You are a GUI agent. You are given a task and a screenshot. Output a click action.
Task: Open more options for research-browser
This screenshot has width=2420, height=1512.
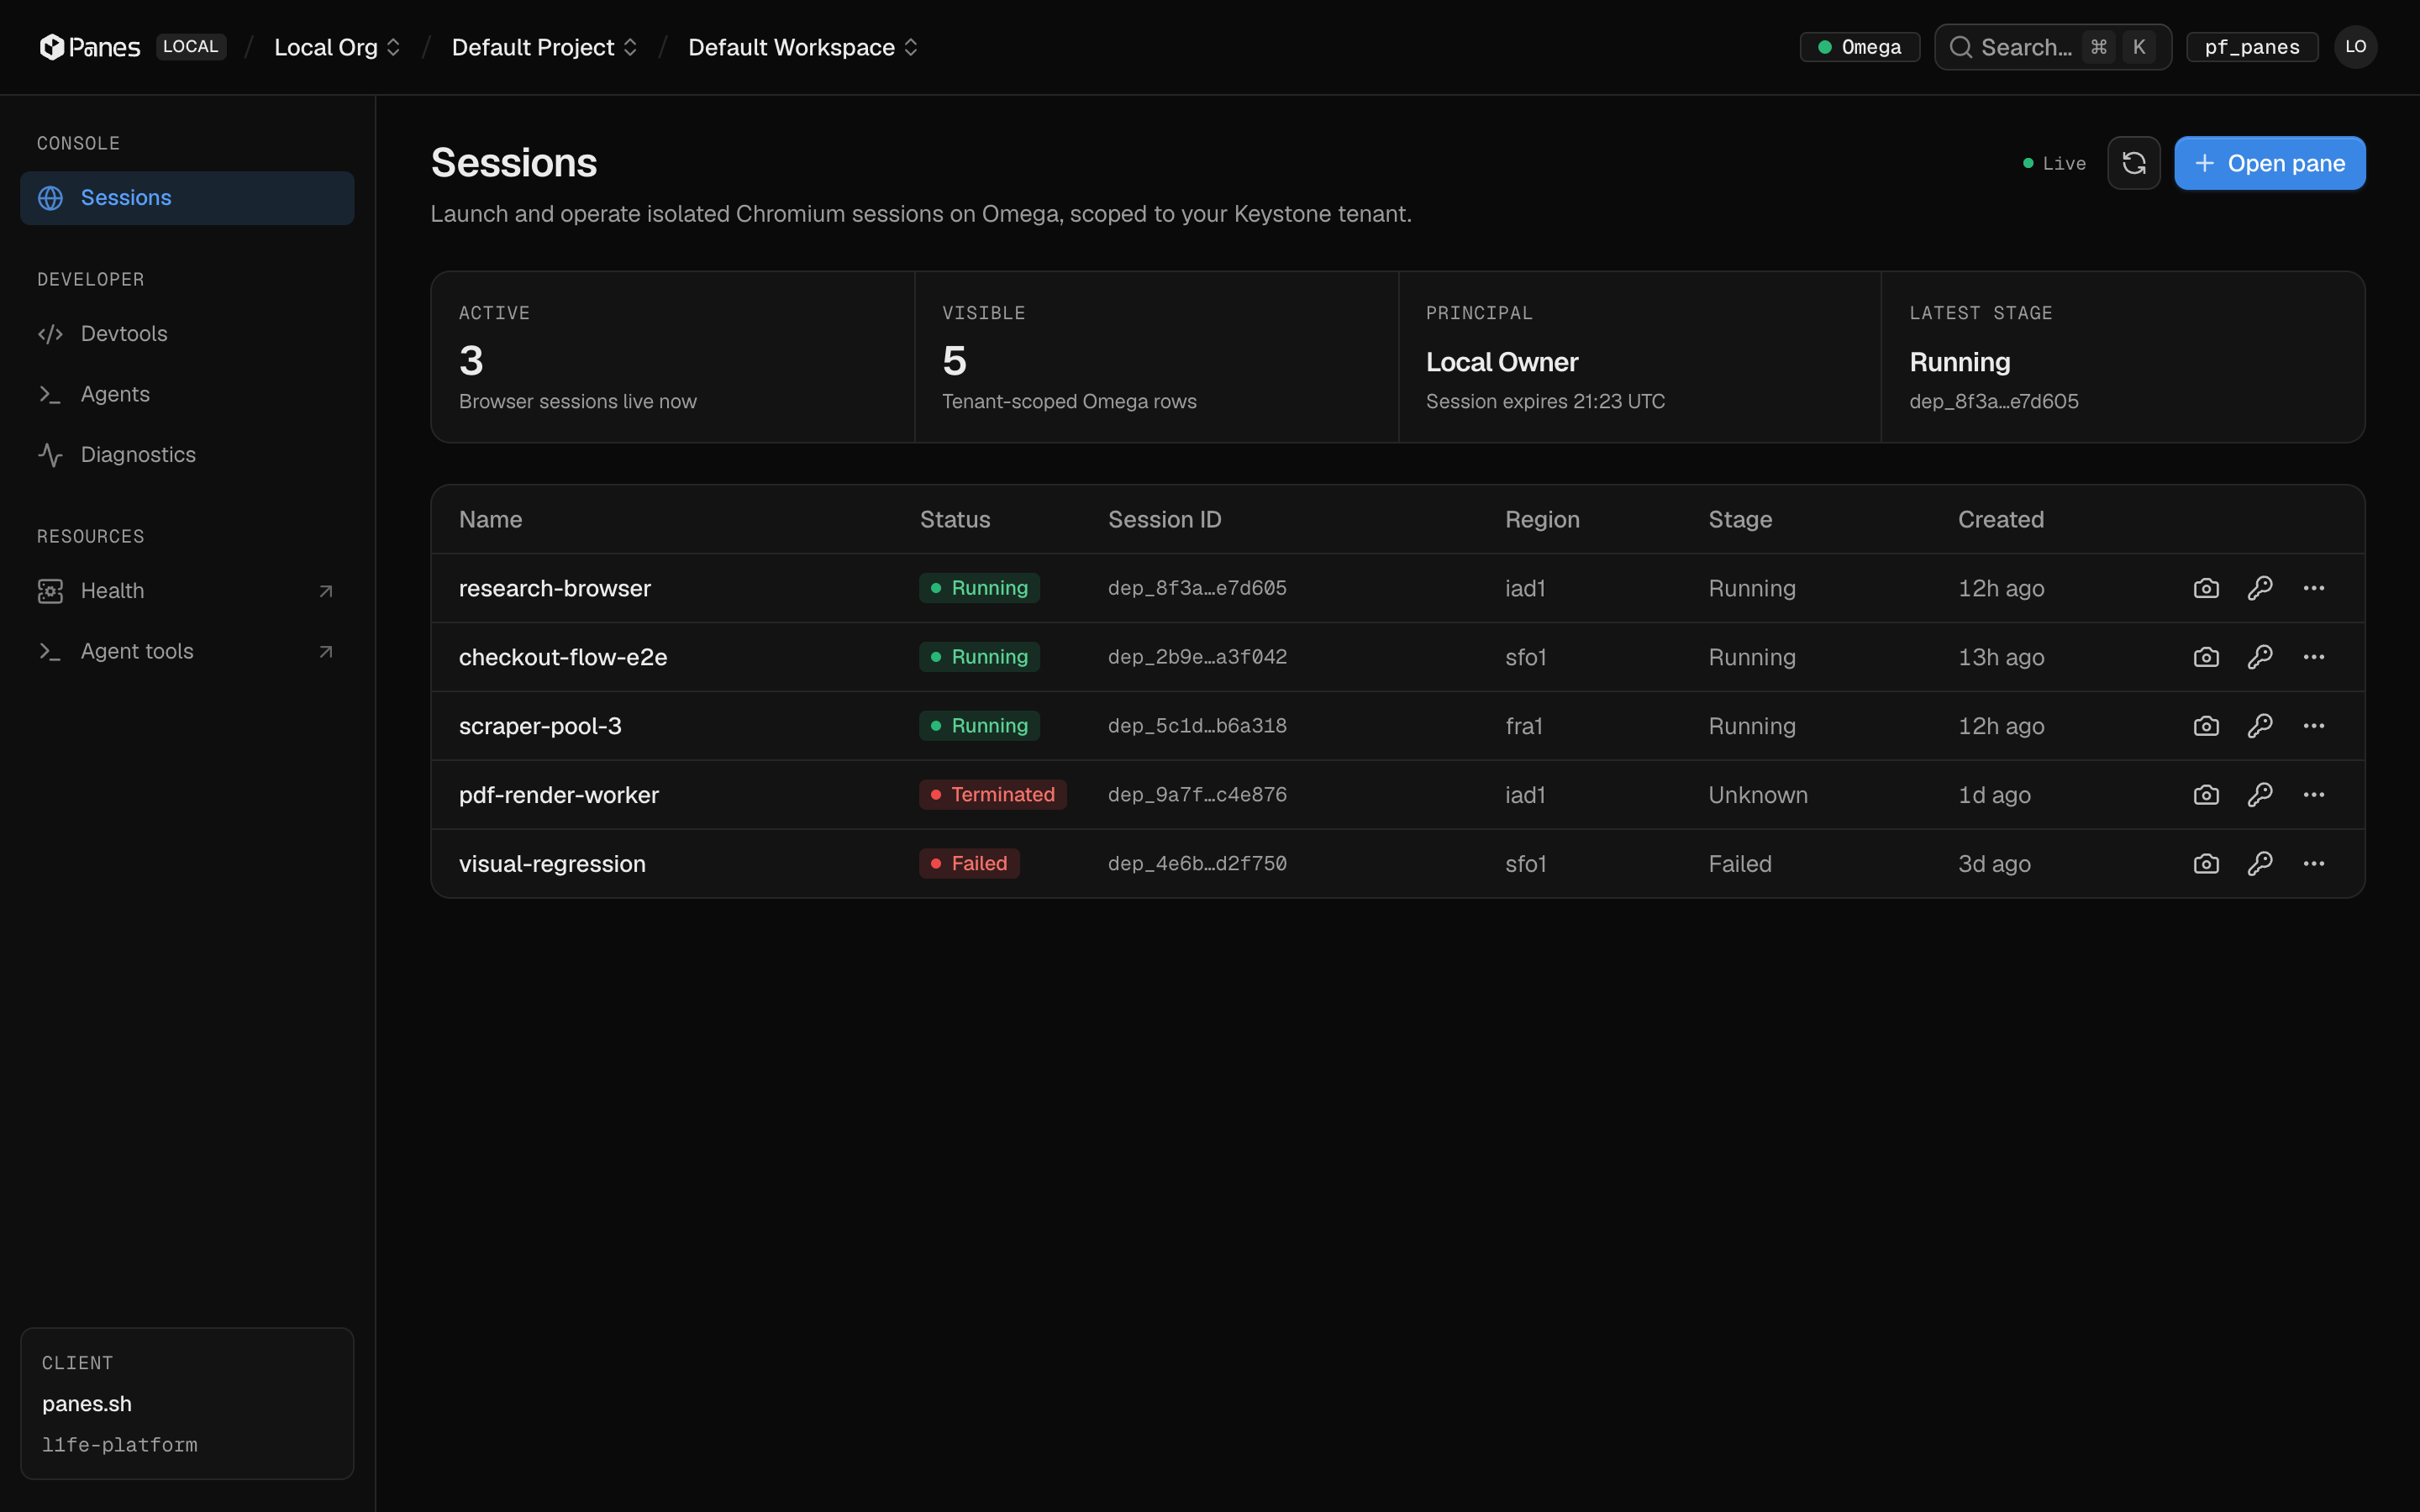[x=2313, y=588]
